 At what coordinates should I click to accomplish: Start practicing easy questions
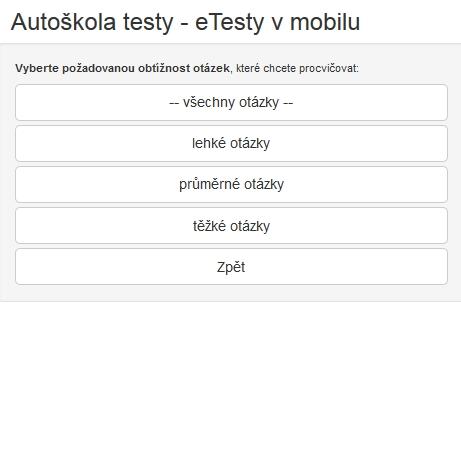click(231, 143)
